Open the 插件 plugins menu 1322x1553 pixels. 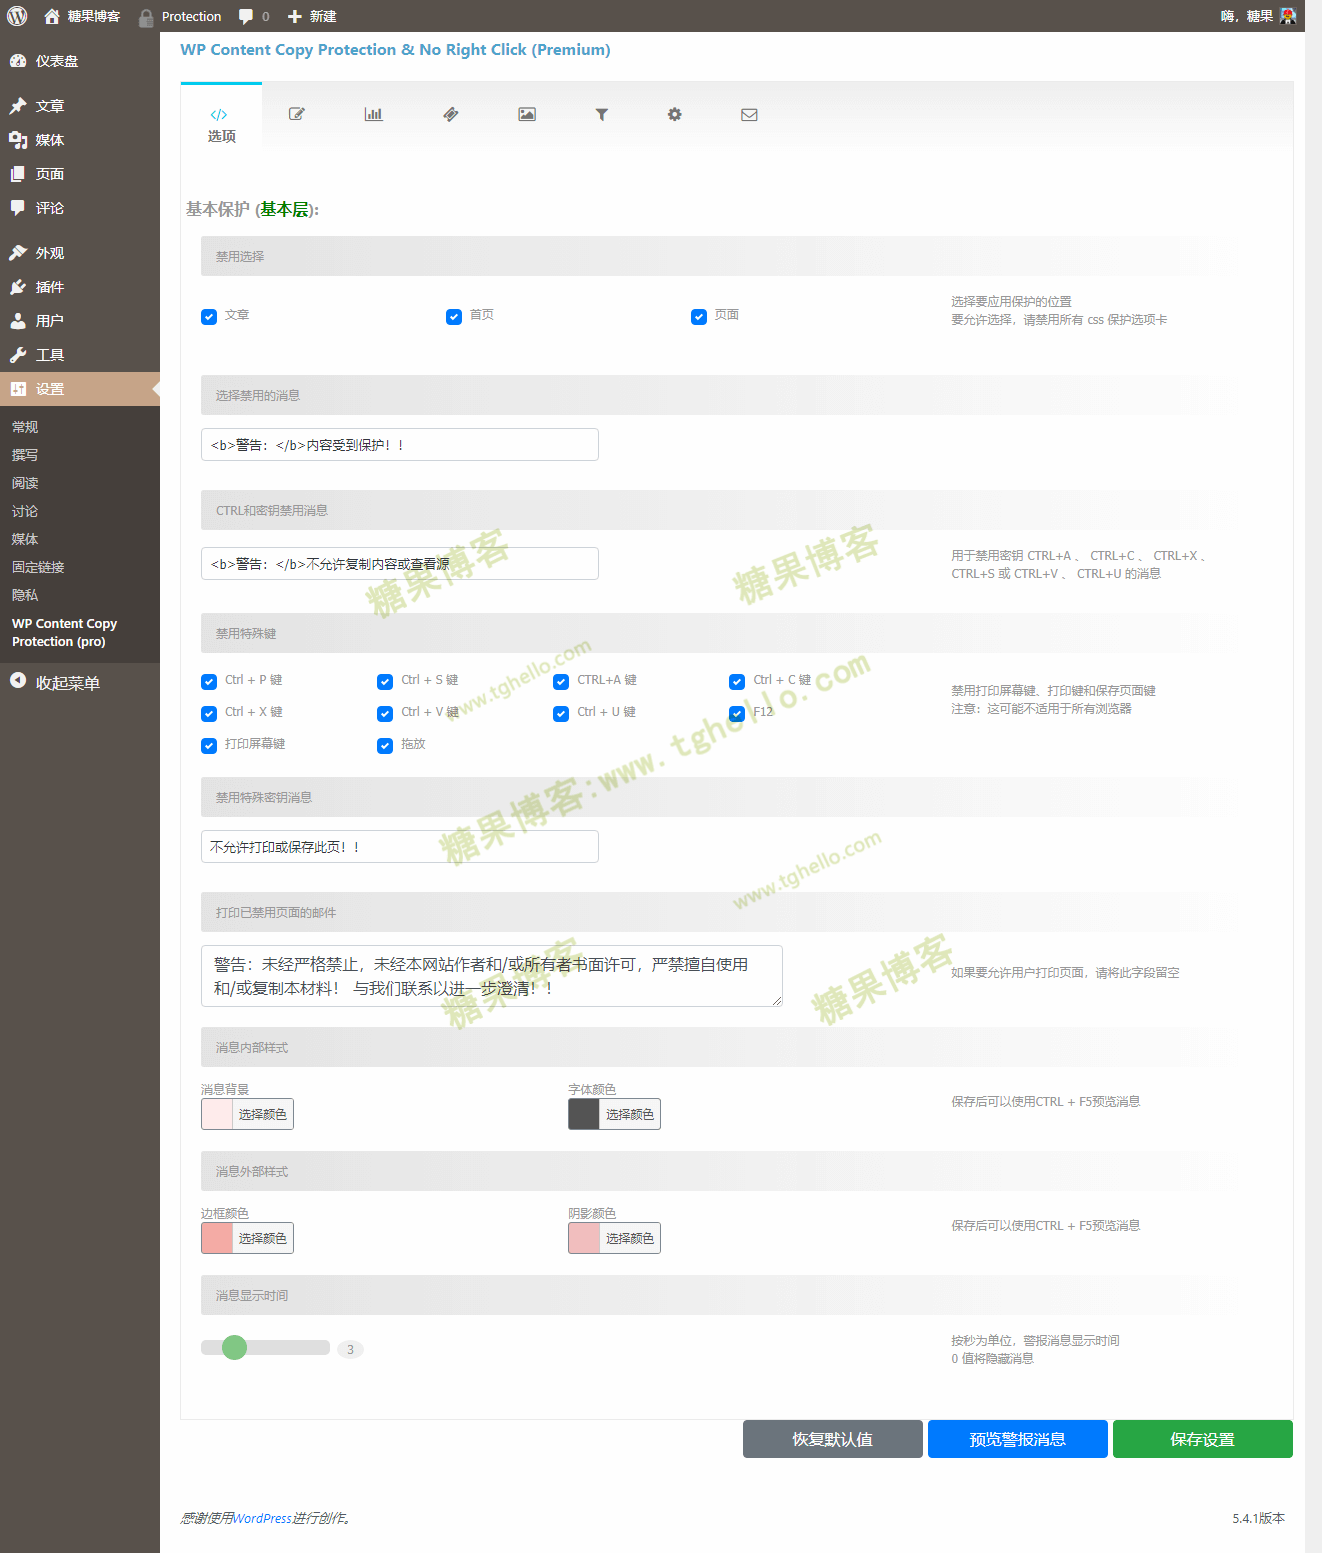80,287
